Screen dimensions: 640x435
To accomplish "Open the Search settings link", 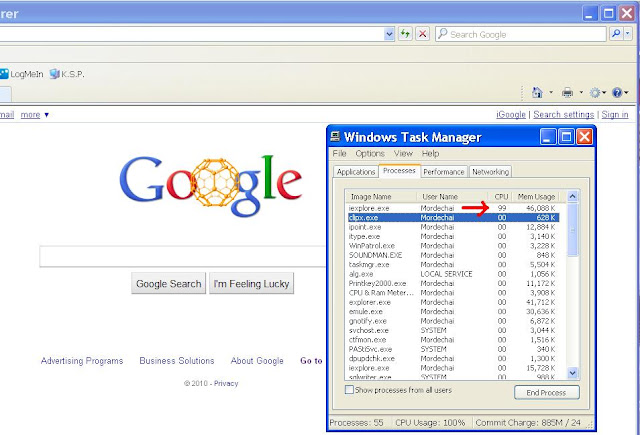I will tap(563, 115).
